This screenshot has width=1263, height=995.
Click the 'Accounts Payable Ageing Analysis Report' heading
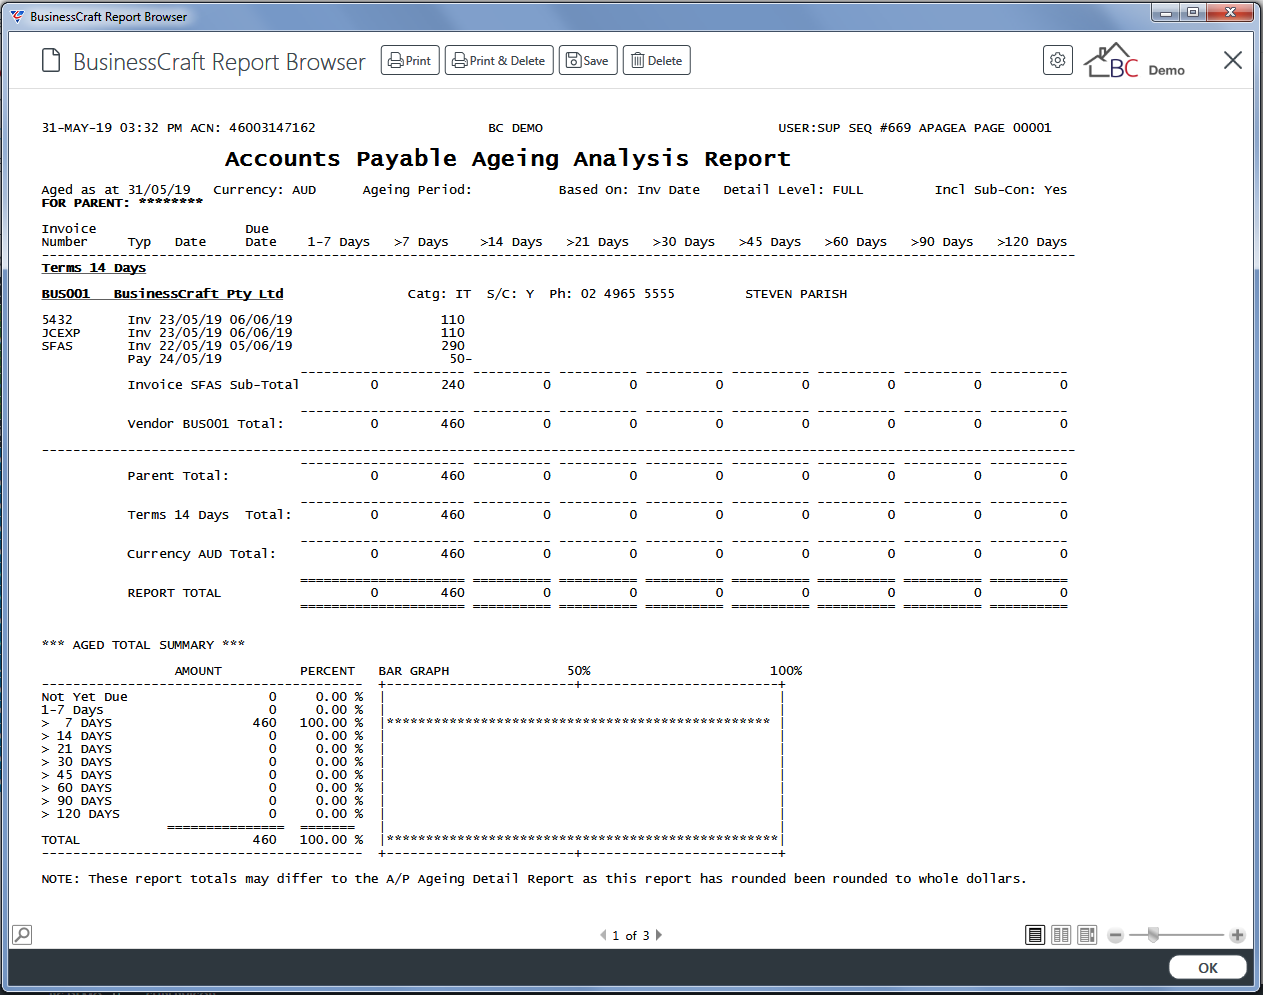coord(508,159)
